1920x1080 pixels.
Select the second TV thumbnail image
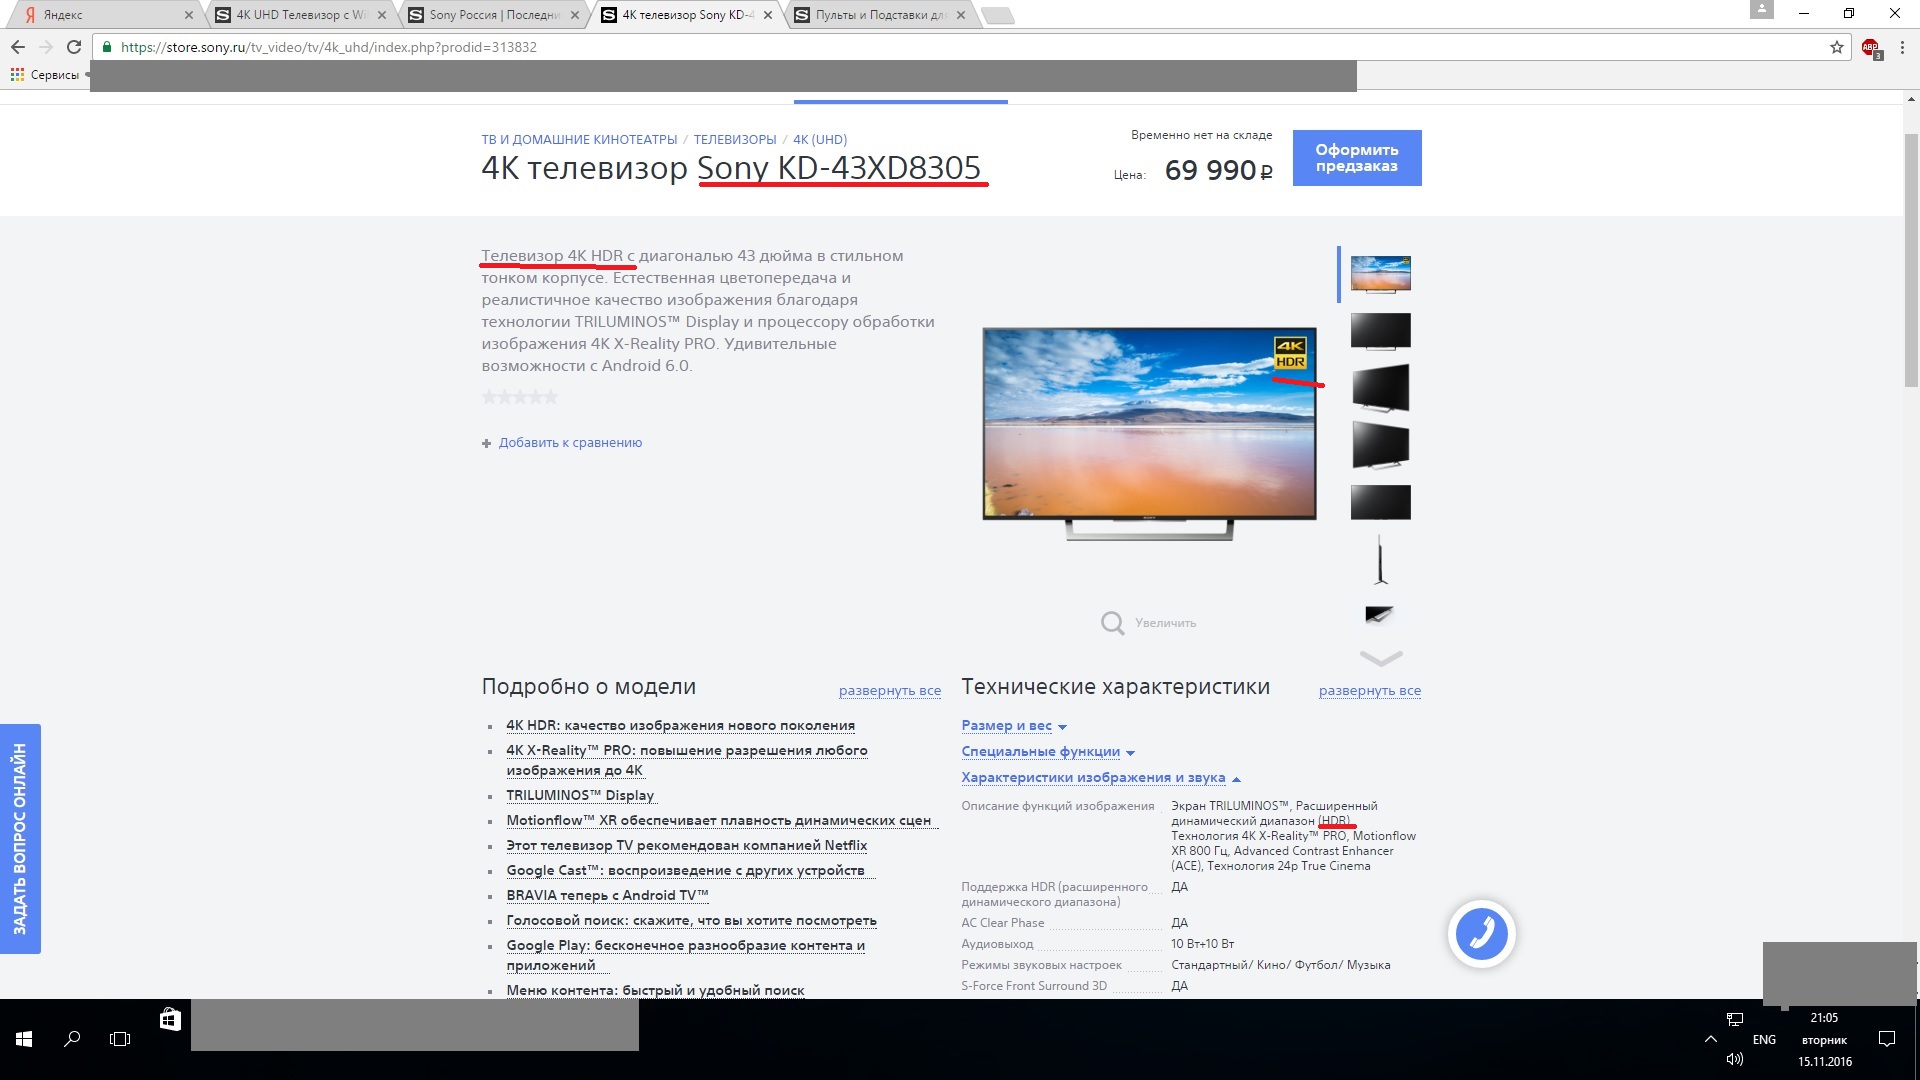pyautogui.click(x=1380, y=331)
